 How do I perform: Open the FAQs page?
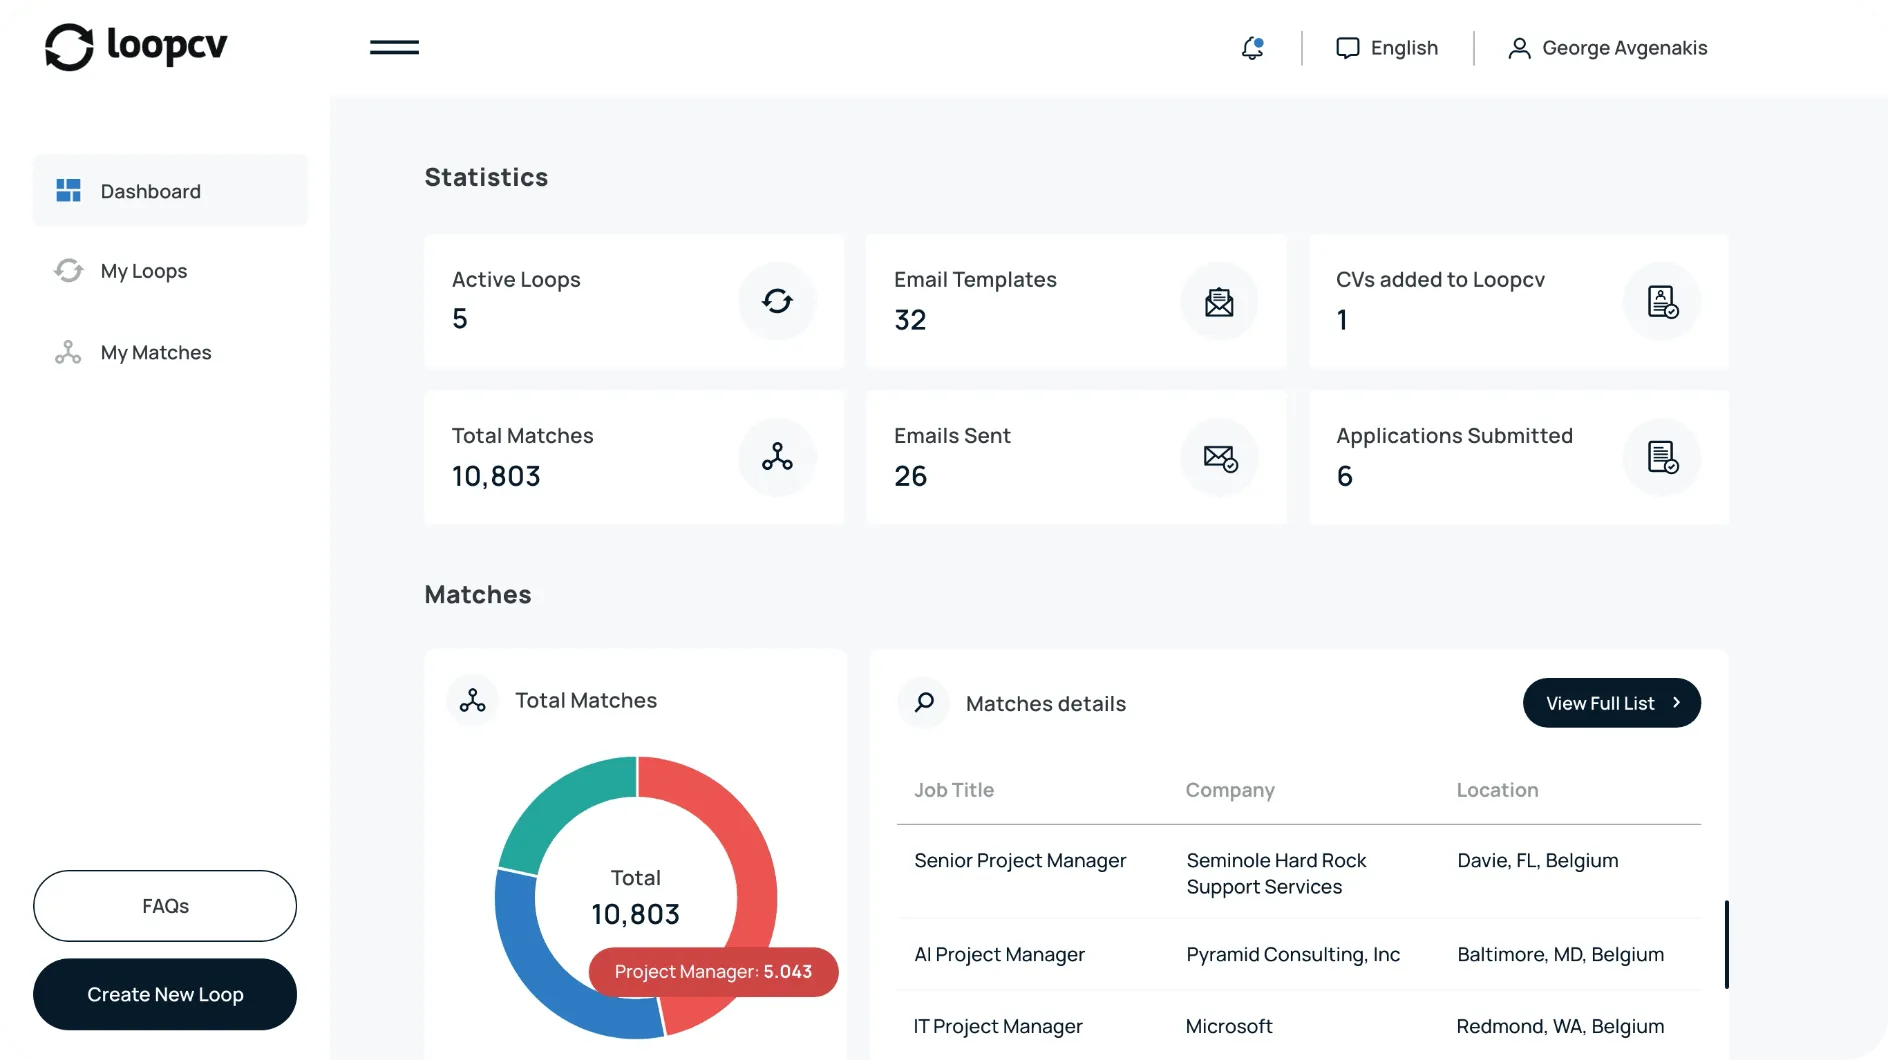(x=164, y=906)
